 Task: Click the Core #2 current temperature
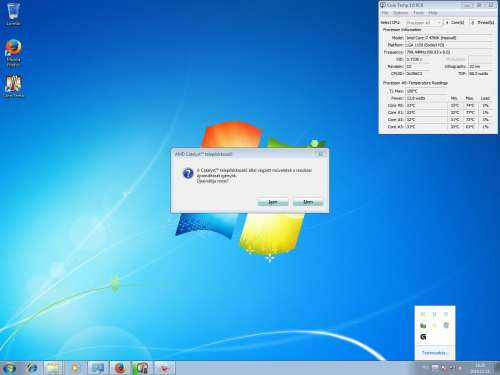pos(426,120)
